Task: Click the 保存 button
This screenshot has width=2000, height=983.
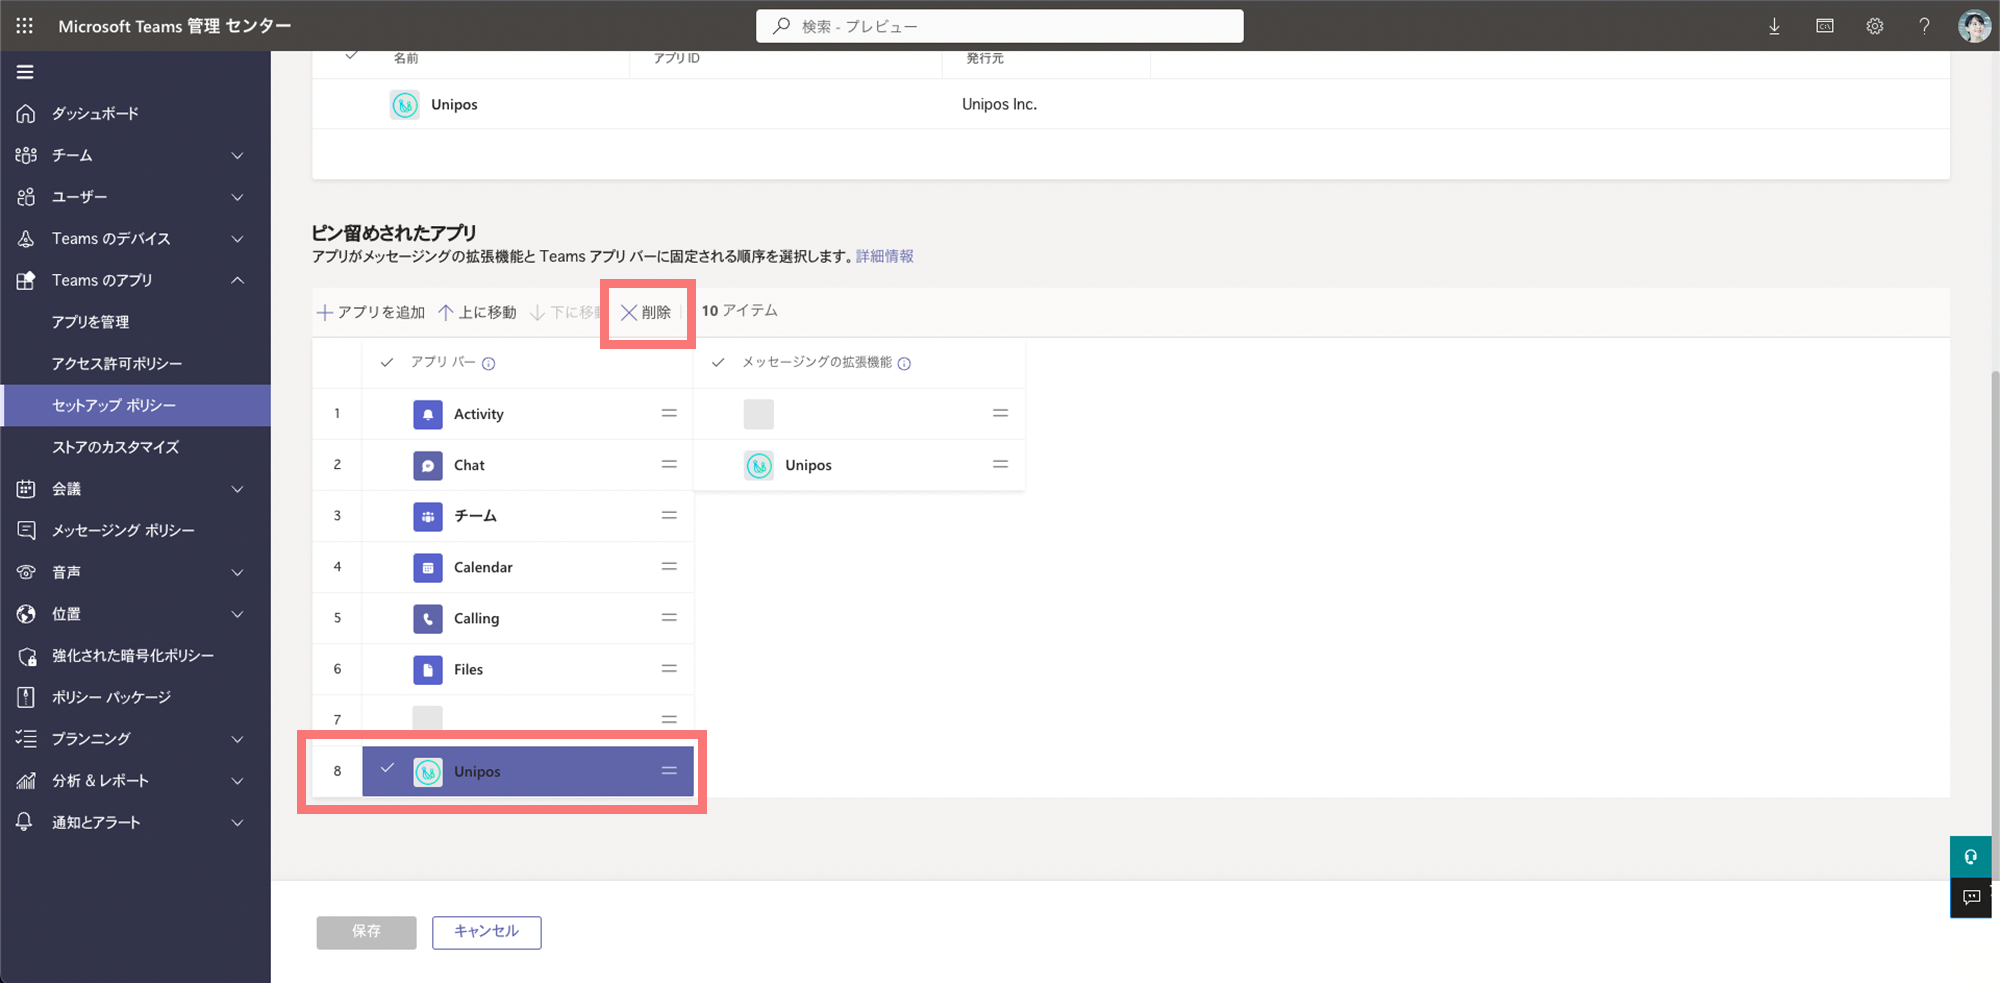Action: click(x=366, y=932)
